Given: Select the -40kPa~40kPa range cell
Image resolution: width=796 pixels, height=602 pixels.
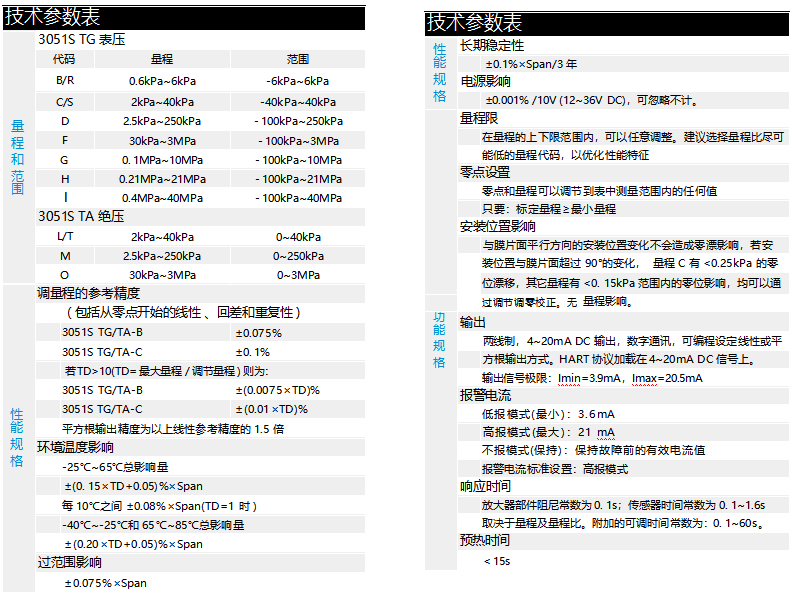Looking at the screenshot, I should [x=298, y=102].
